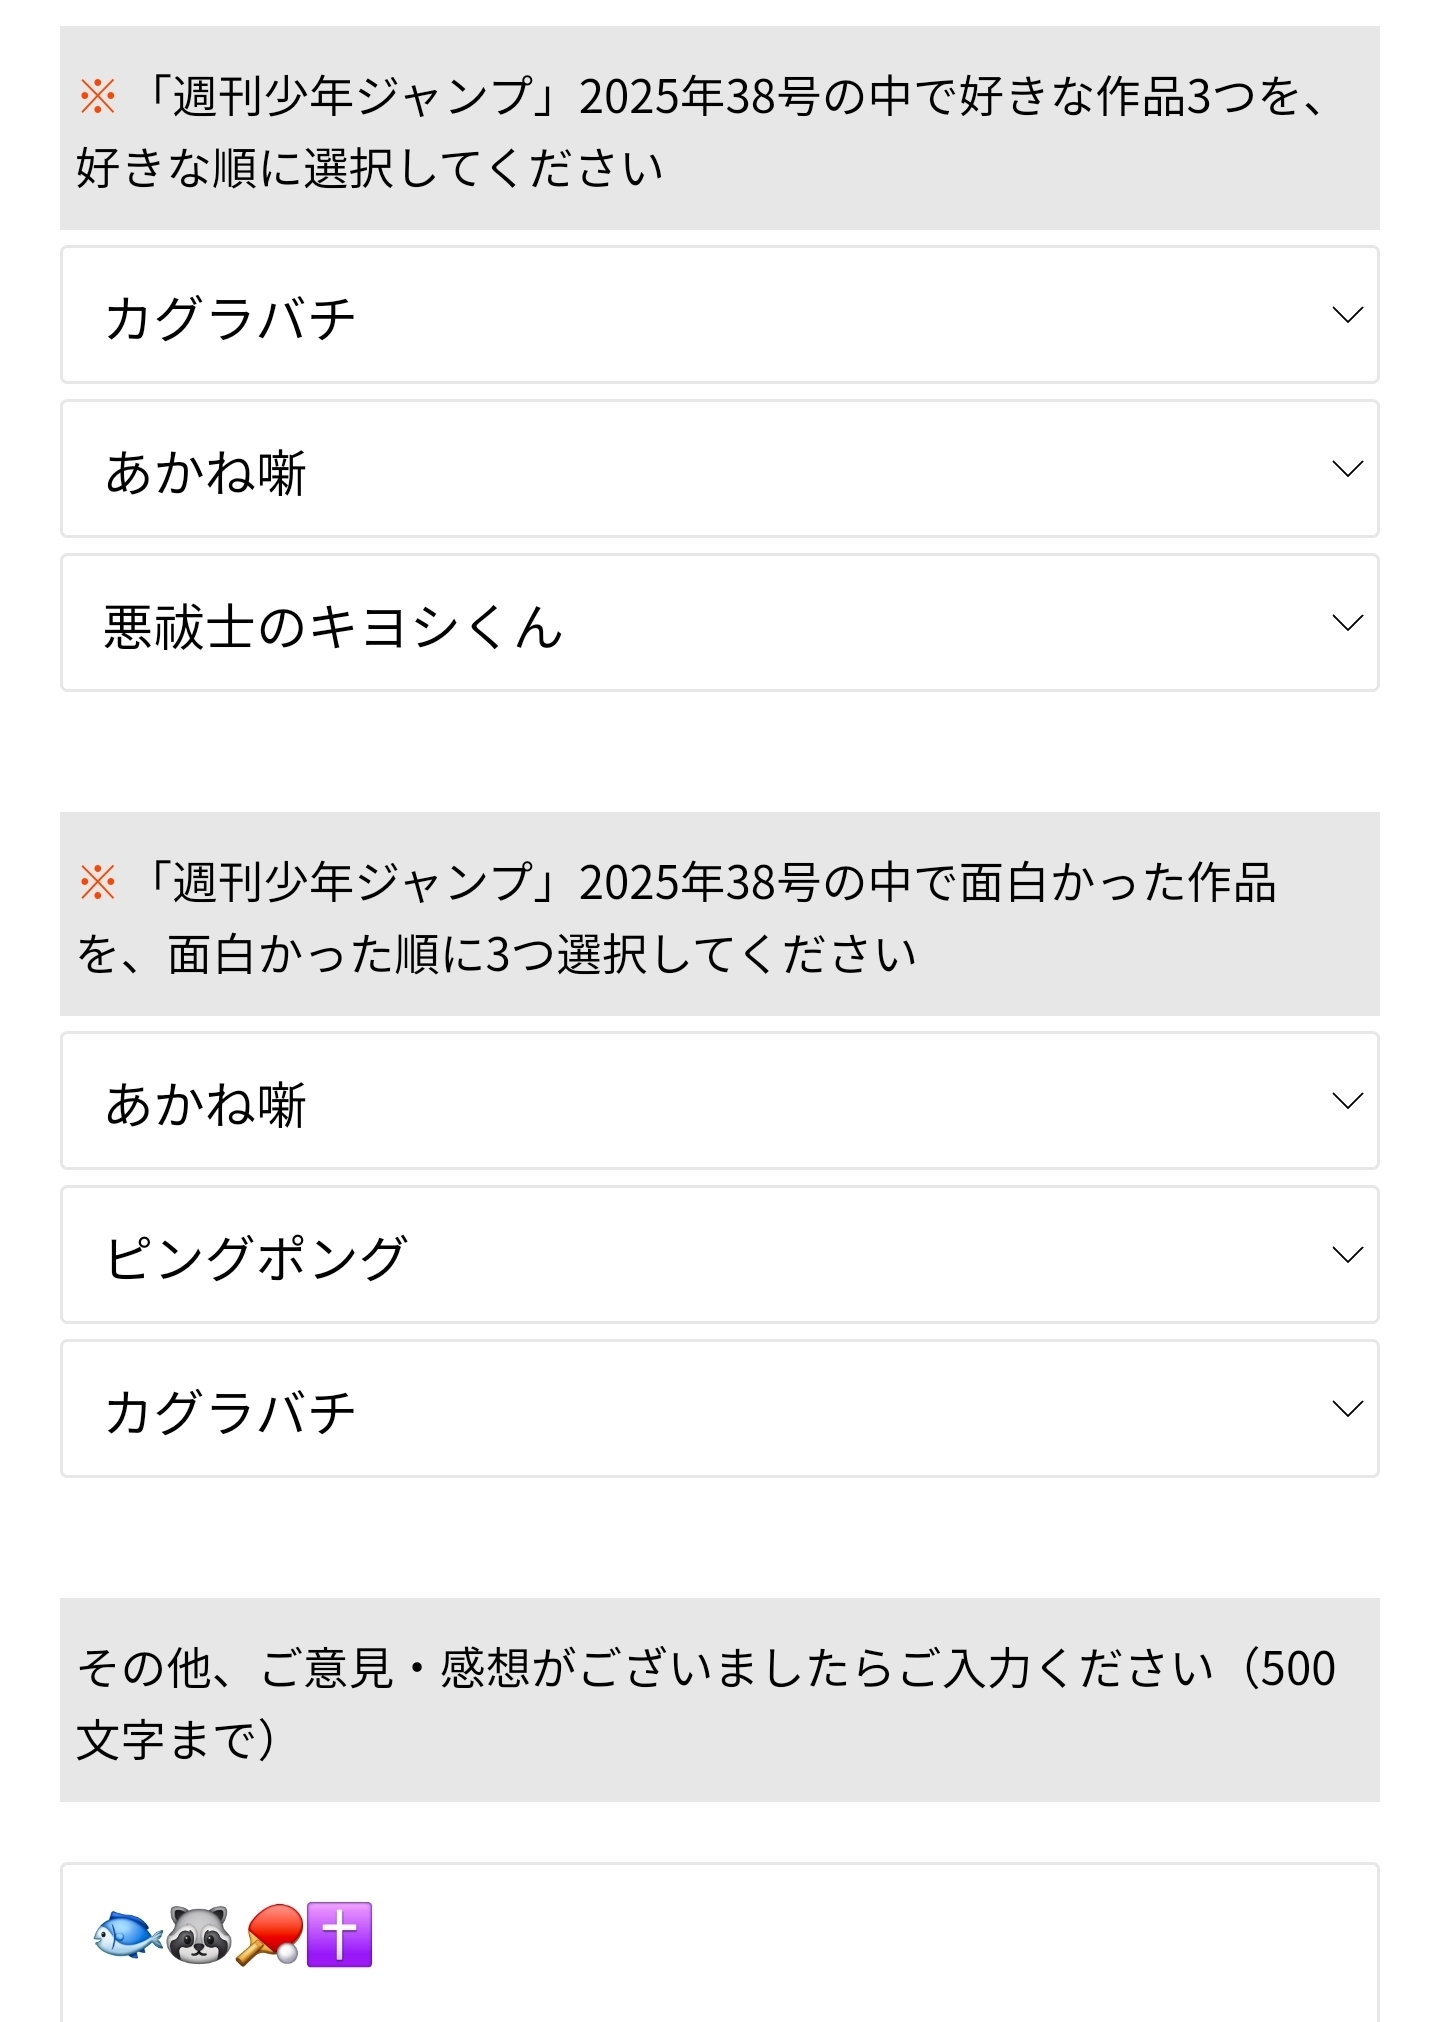1439x2022 pixels.
Task: Open the あかね噺 dropdown under 好きな作品 question
Action: click(x=718, y=469)
